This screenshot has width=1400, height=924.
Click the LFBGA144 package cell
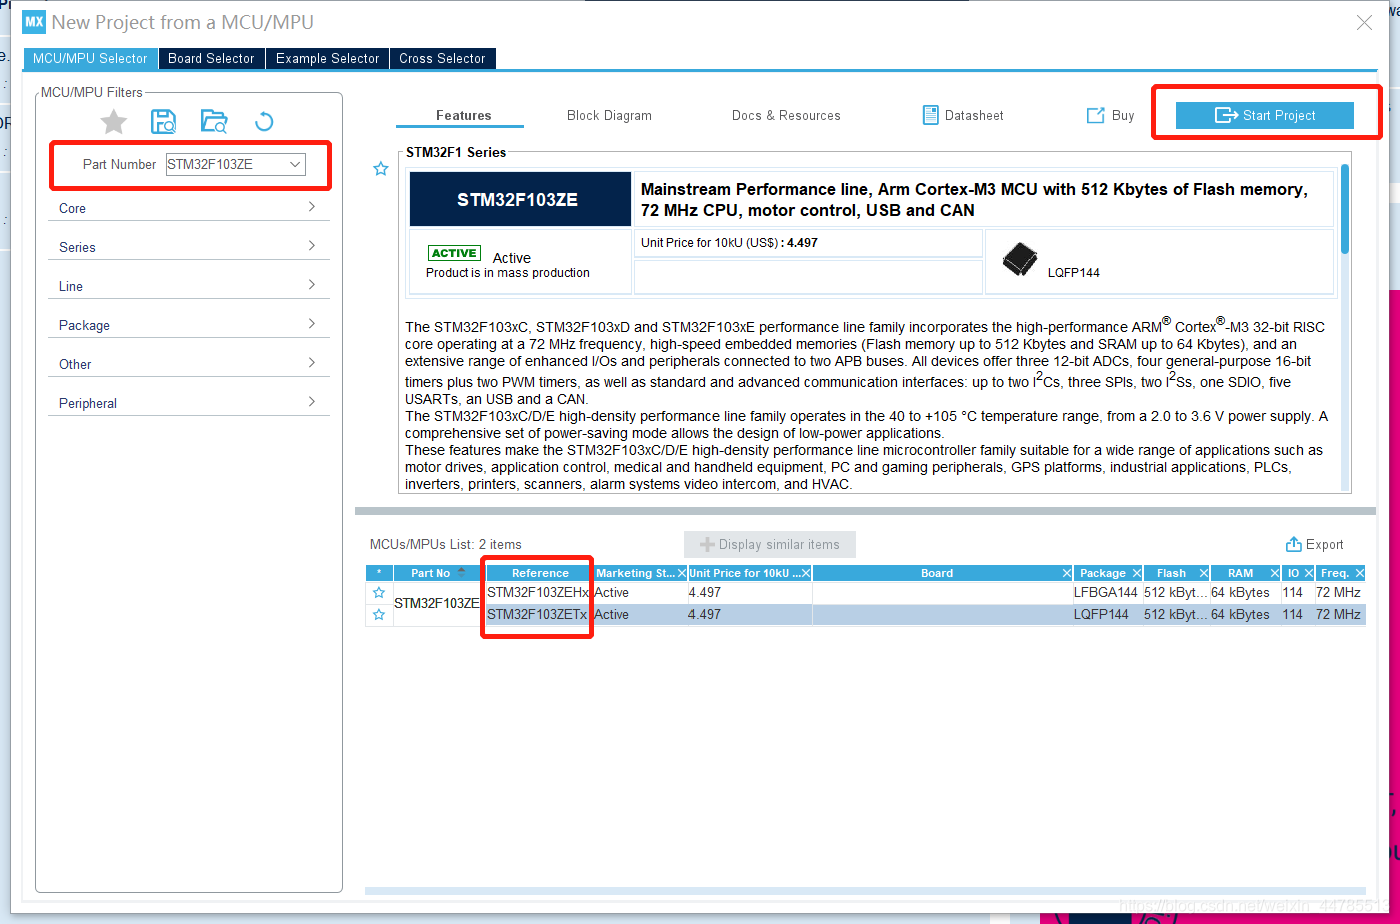coord(1106,593)
